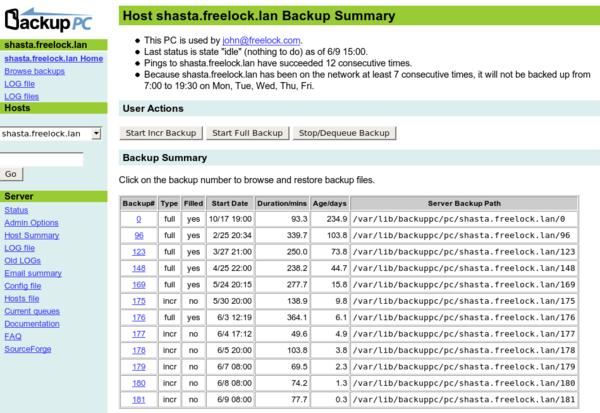The image size is (600, 413).
Task: Browse backup number 179
Action: (139, 367)
